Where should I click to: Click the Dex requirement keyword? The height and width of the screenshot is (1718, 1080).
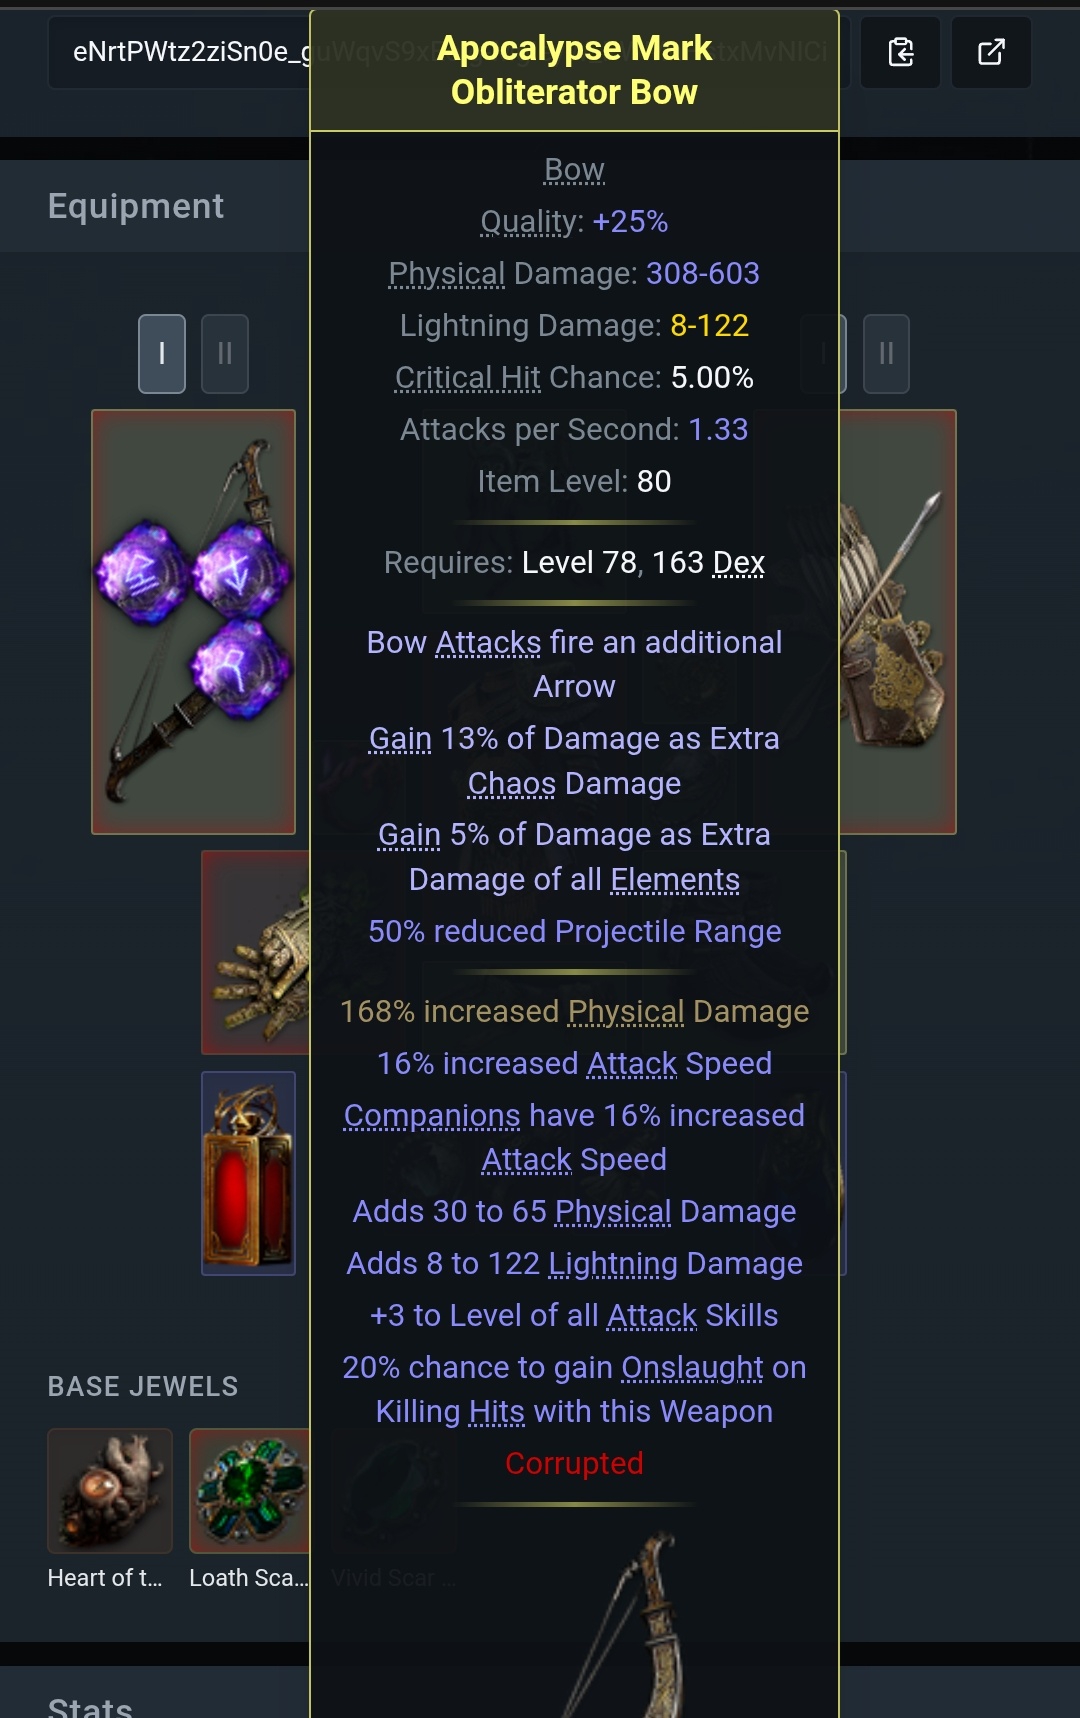(x=738, y=562)
